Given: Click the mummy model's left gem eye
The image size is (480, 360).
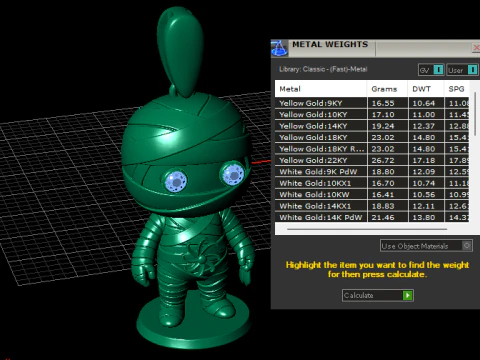Looking at the screenshot, I should [176, 181].
